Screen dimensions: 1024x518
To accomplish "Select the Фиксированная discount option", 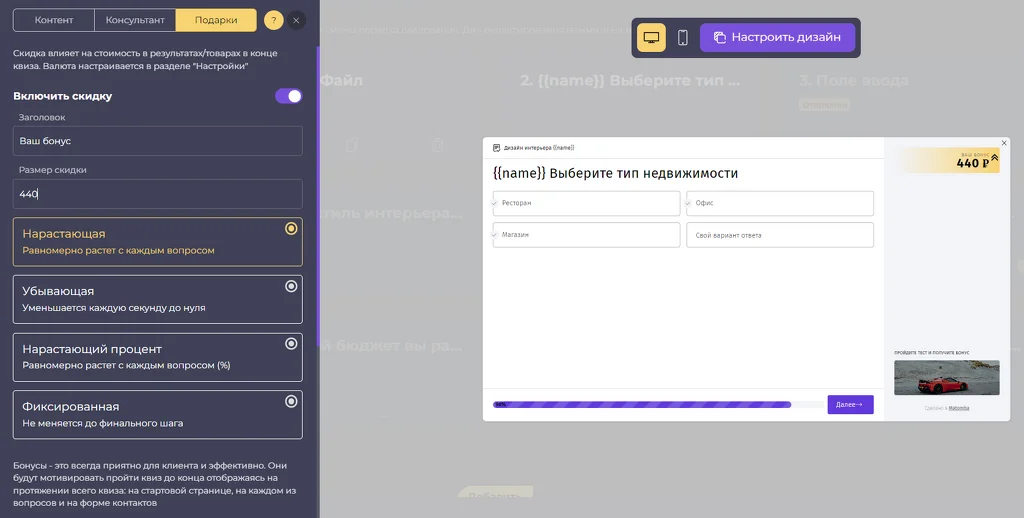I will pos(157,415).
